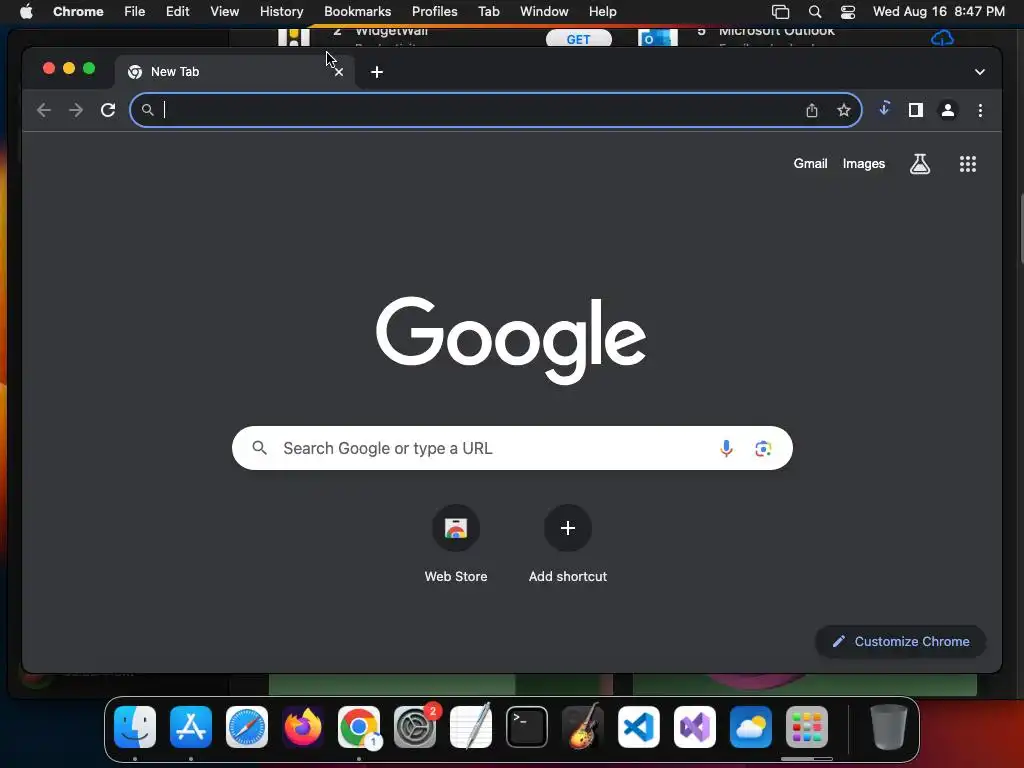The image size is (1024, 768).
Task: Launch GarageBand from the Dock
Action: pyautogui.click(x=583, y=727)
